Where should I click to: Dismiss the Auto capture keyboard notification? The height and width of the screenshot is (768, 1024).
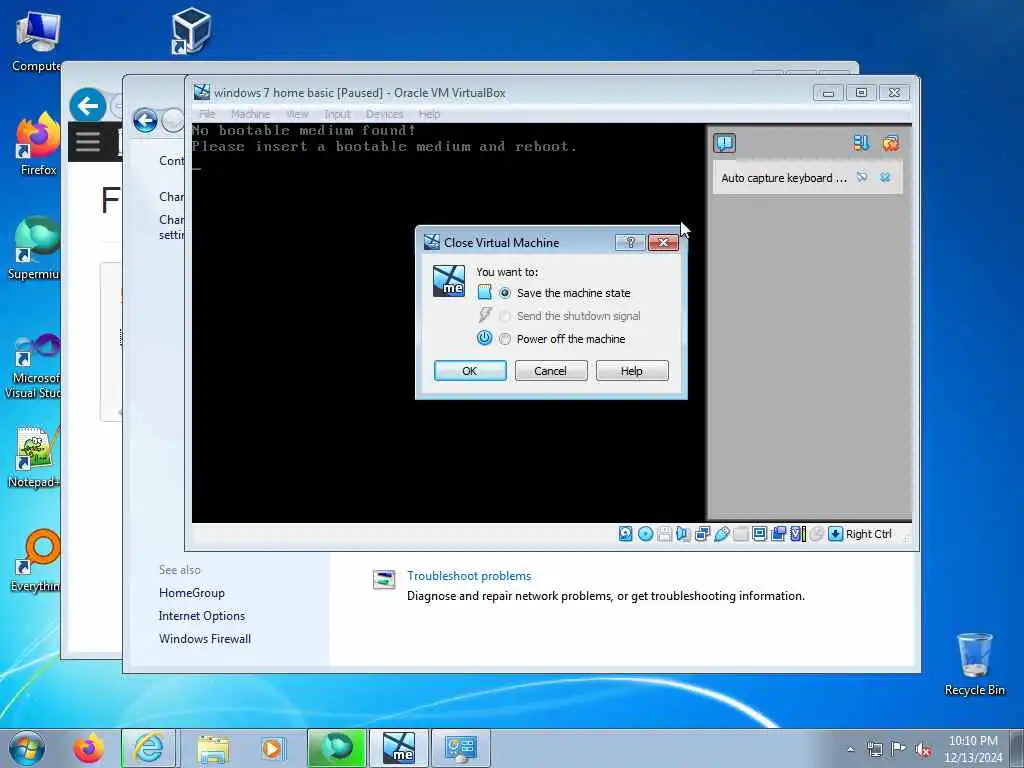coord(886,177)
